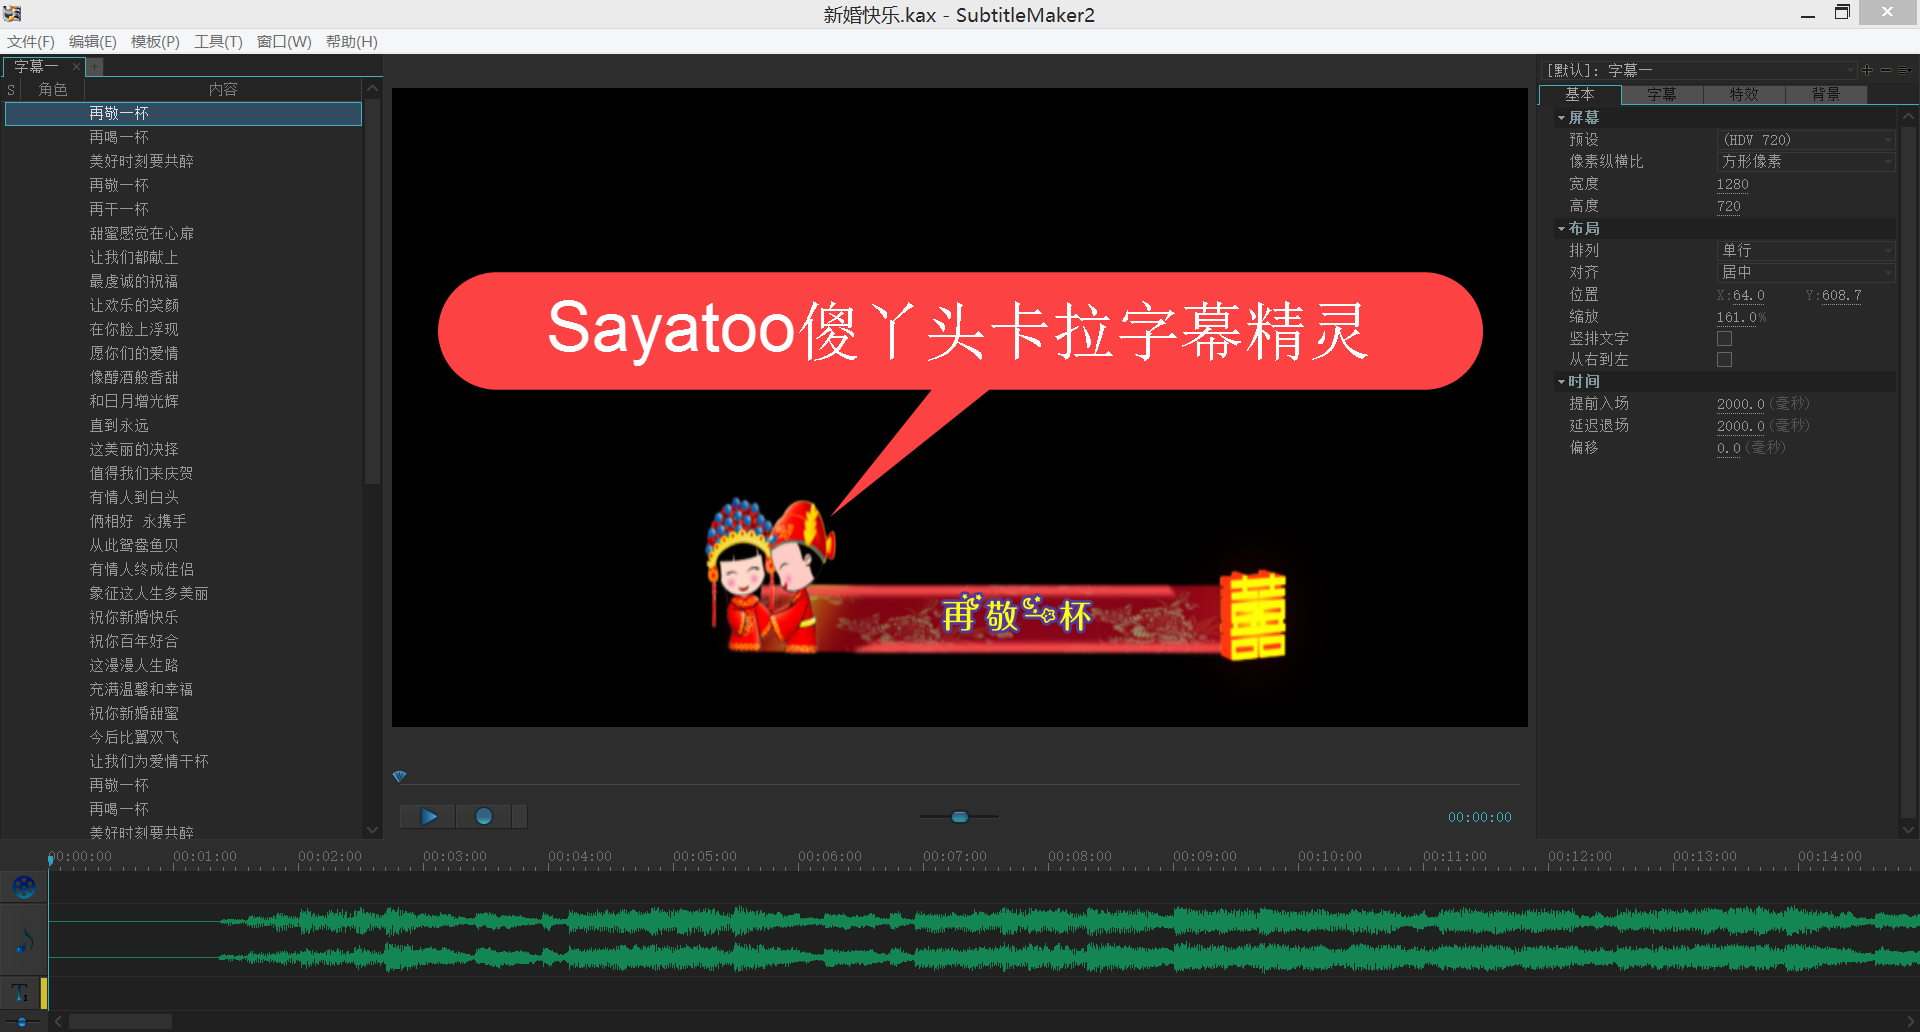Image resolution: width=1920 pixels, height=1032 pixels.
Task: Click the timeline zoom slider handle
Action: (22, 1021)
